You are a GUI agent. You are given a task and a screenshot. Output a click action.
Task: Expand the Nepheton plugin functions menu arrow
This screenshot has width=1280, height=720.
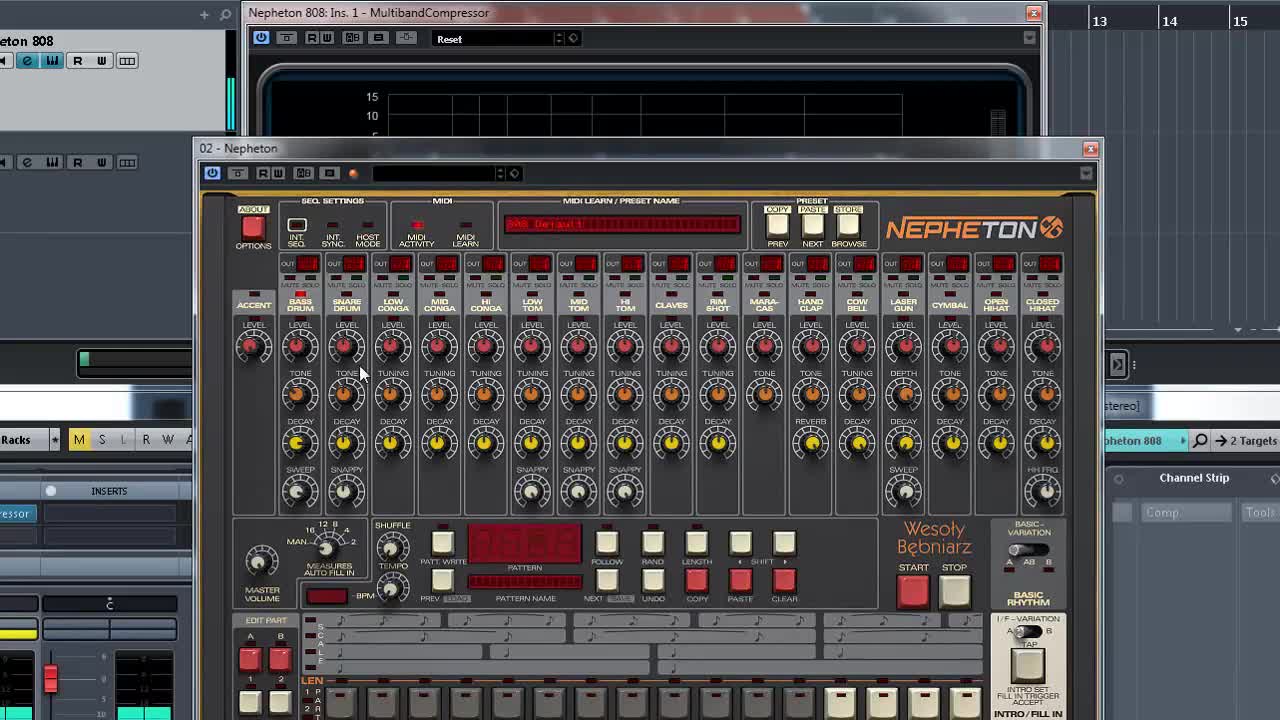coord(1086,173)
